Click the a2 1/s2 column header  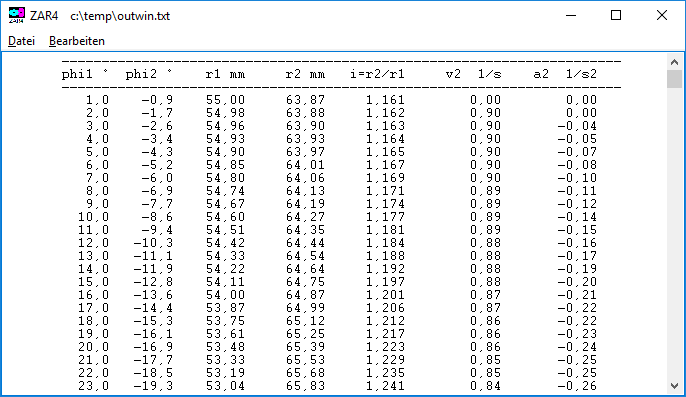[x=565, y=74]
